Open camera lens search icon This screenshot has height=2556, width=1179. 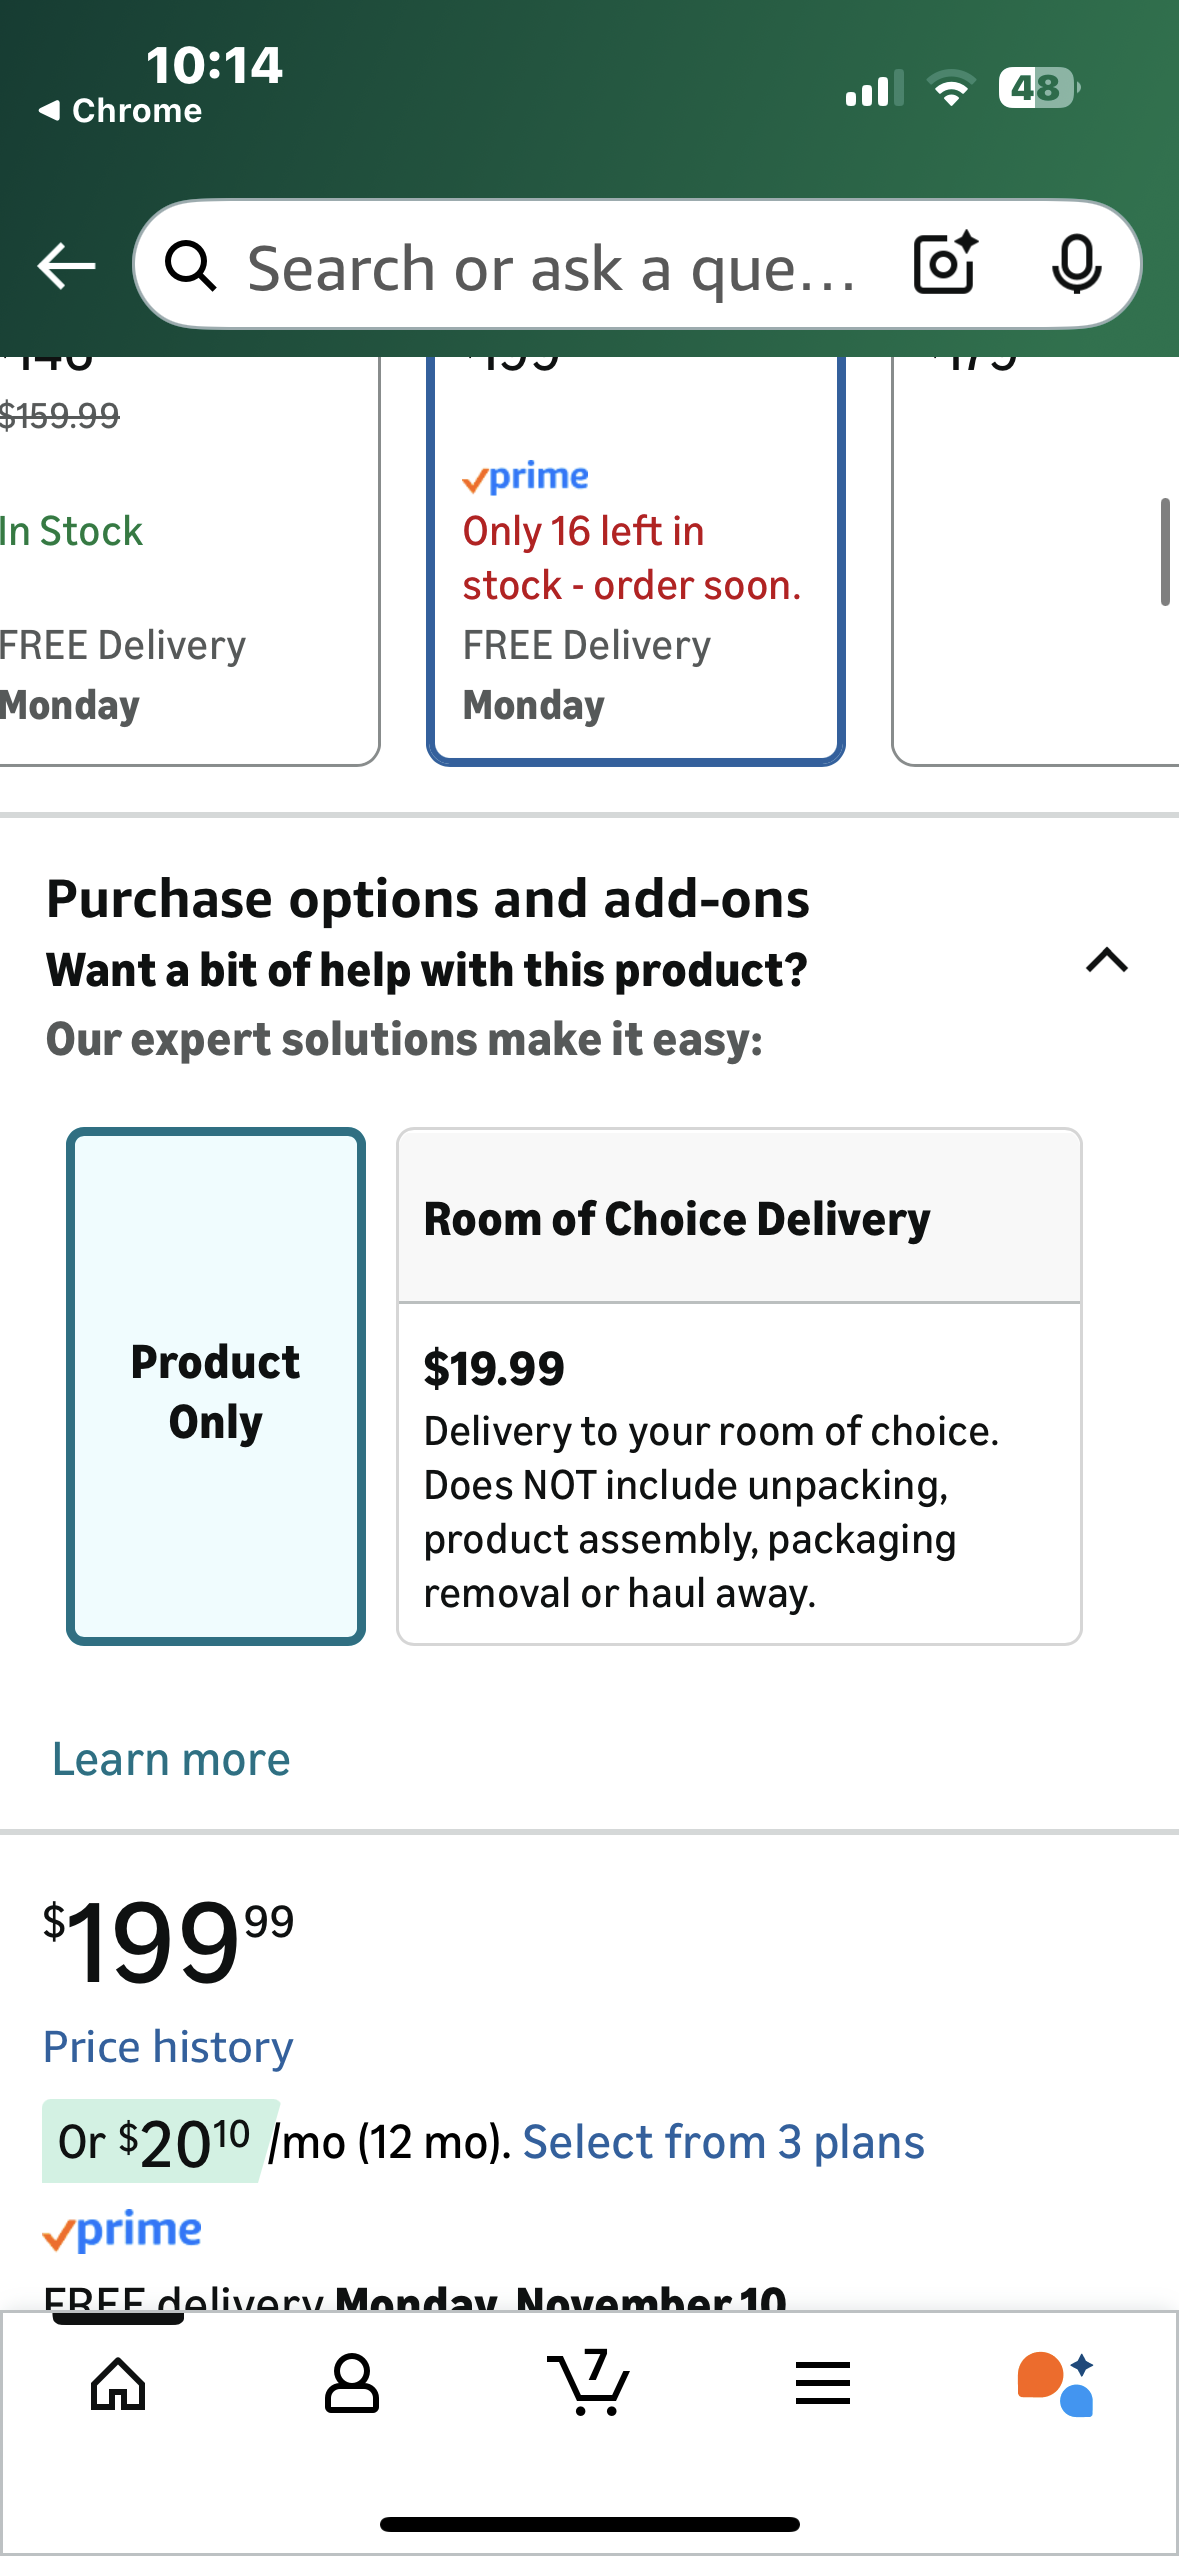[x=945, y=264]
